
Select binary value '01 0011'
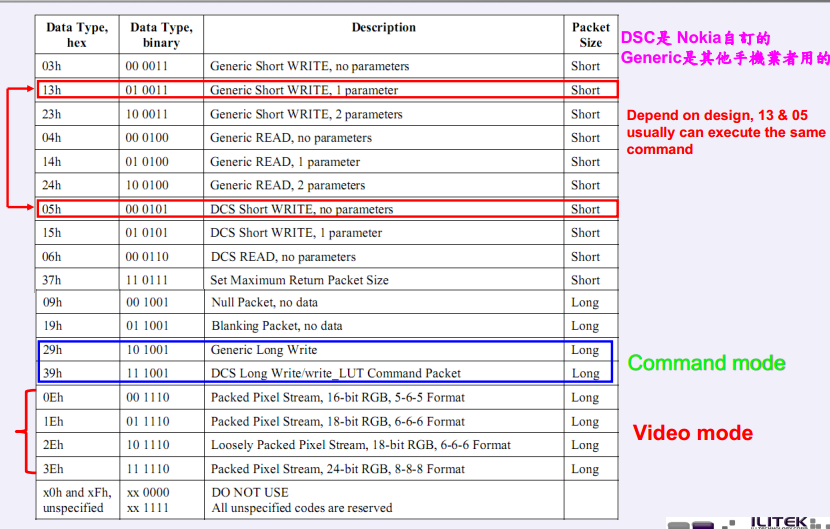147,90
